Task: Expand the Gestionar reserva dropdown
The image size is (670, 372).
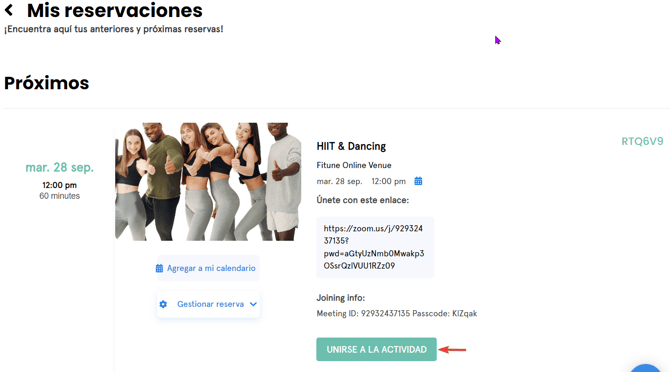Action: pyautogui.click(x=208, y=304)
